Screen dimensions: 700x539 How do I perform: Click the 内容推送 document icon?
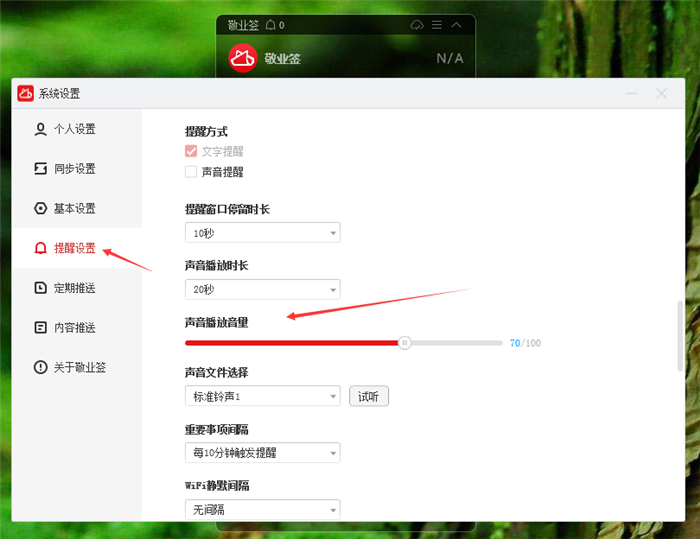(x=41, y=328)
